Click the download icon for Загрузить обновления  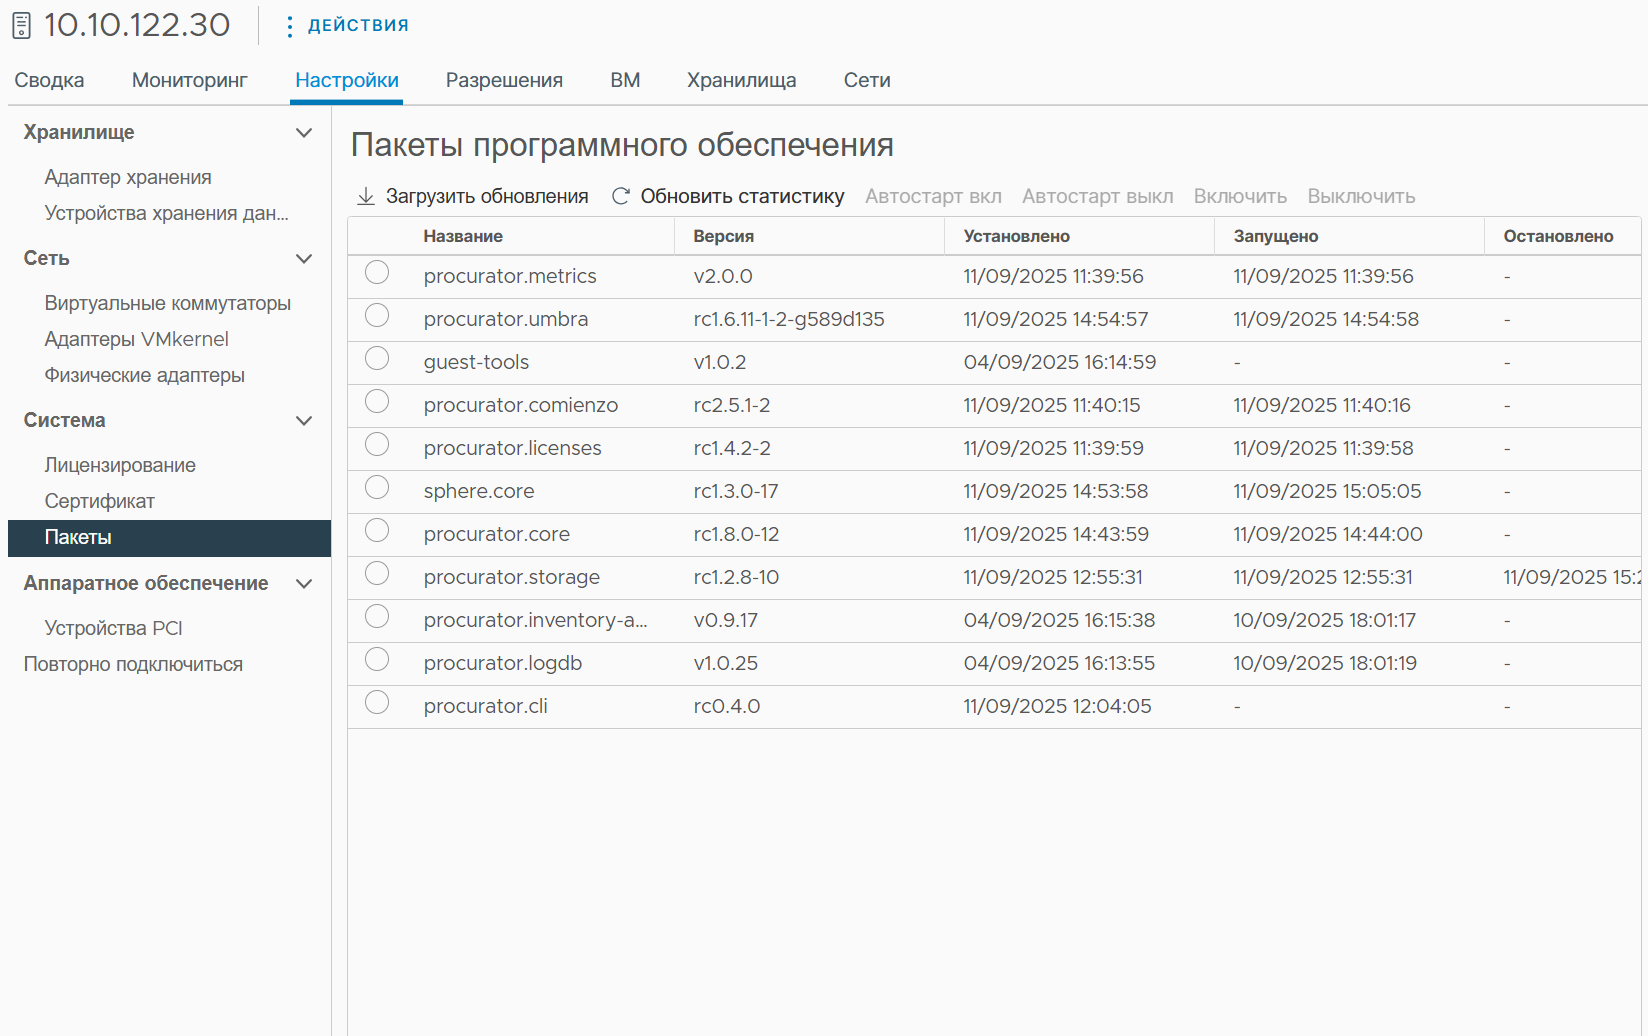click(x=366, y=196)
